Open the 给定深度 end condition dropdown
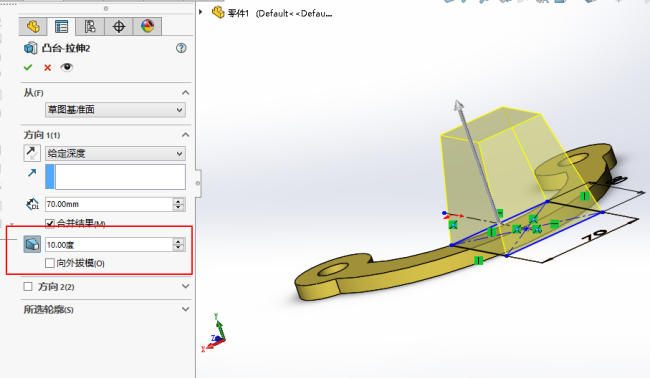 (x=115, y=154)
